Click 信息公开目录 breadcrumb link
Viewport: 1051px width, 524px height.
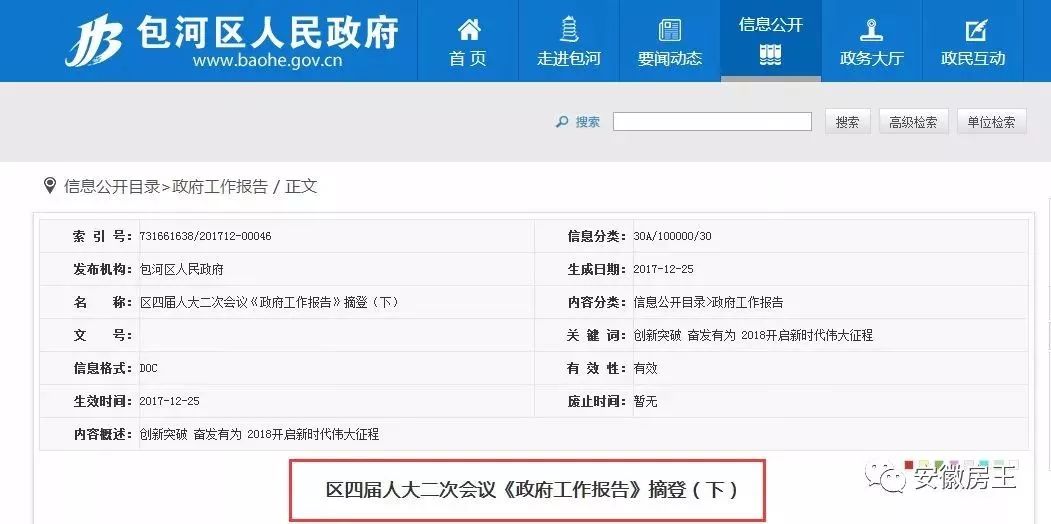point(111,186)
